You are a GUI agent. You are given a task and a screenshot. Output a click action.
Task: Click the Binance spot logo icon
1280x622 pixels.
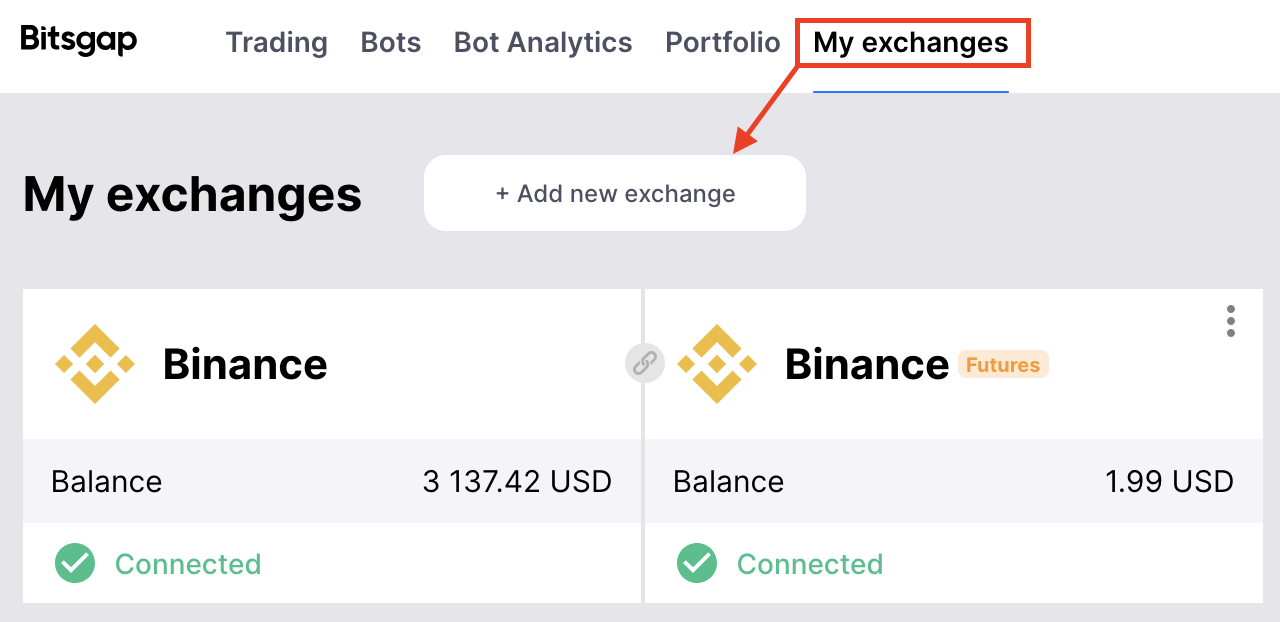point(95,364)
